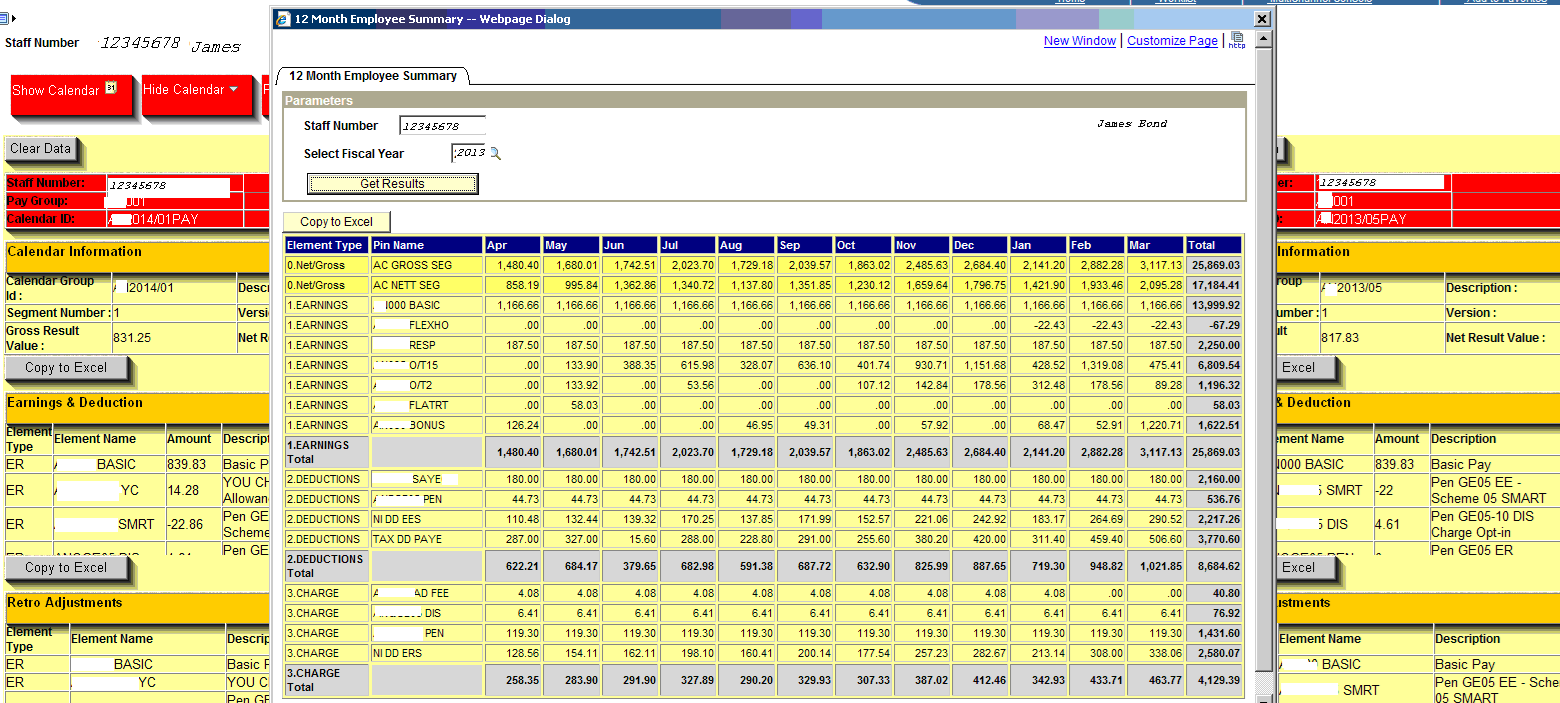The image size is (1560, 703).
Task: Click the Staff Number field in Parameters
Action: (442, 126)
